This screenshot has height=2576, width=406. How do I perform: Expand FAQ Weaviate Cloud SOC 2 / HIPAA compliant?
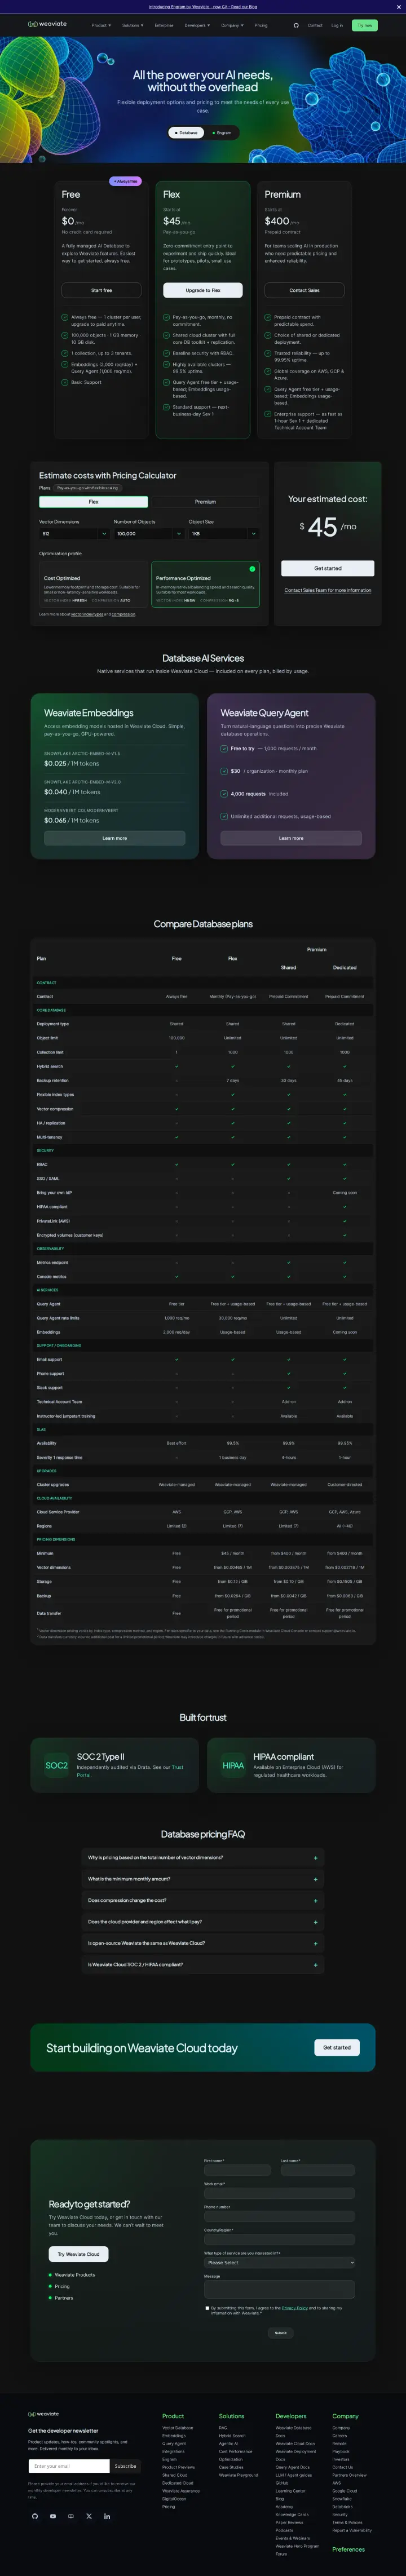click(203, 1965)
